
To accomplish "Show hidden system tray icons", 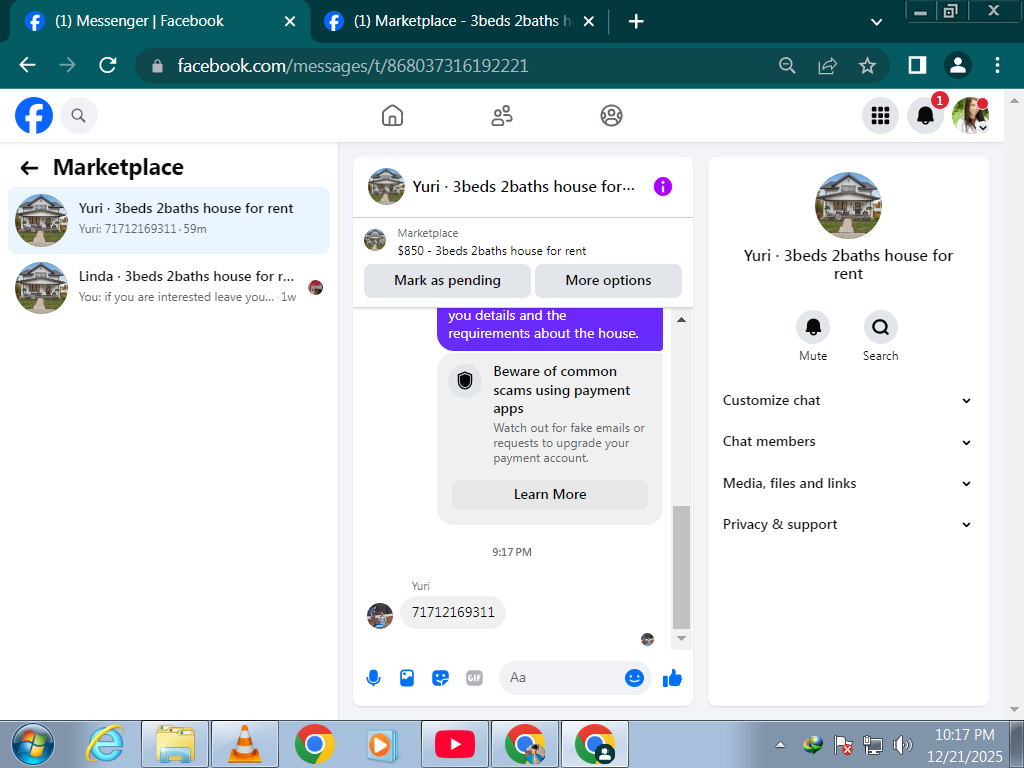I will [x=780, y=744].
